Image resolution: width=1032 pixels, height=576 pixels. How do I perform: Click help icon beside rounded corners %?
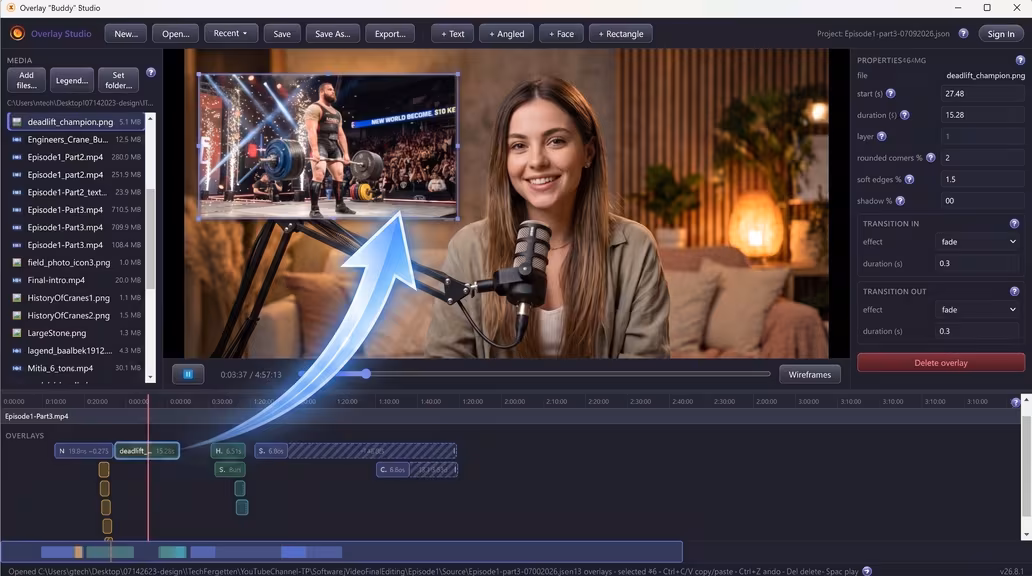point(931,158)
